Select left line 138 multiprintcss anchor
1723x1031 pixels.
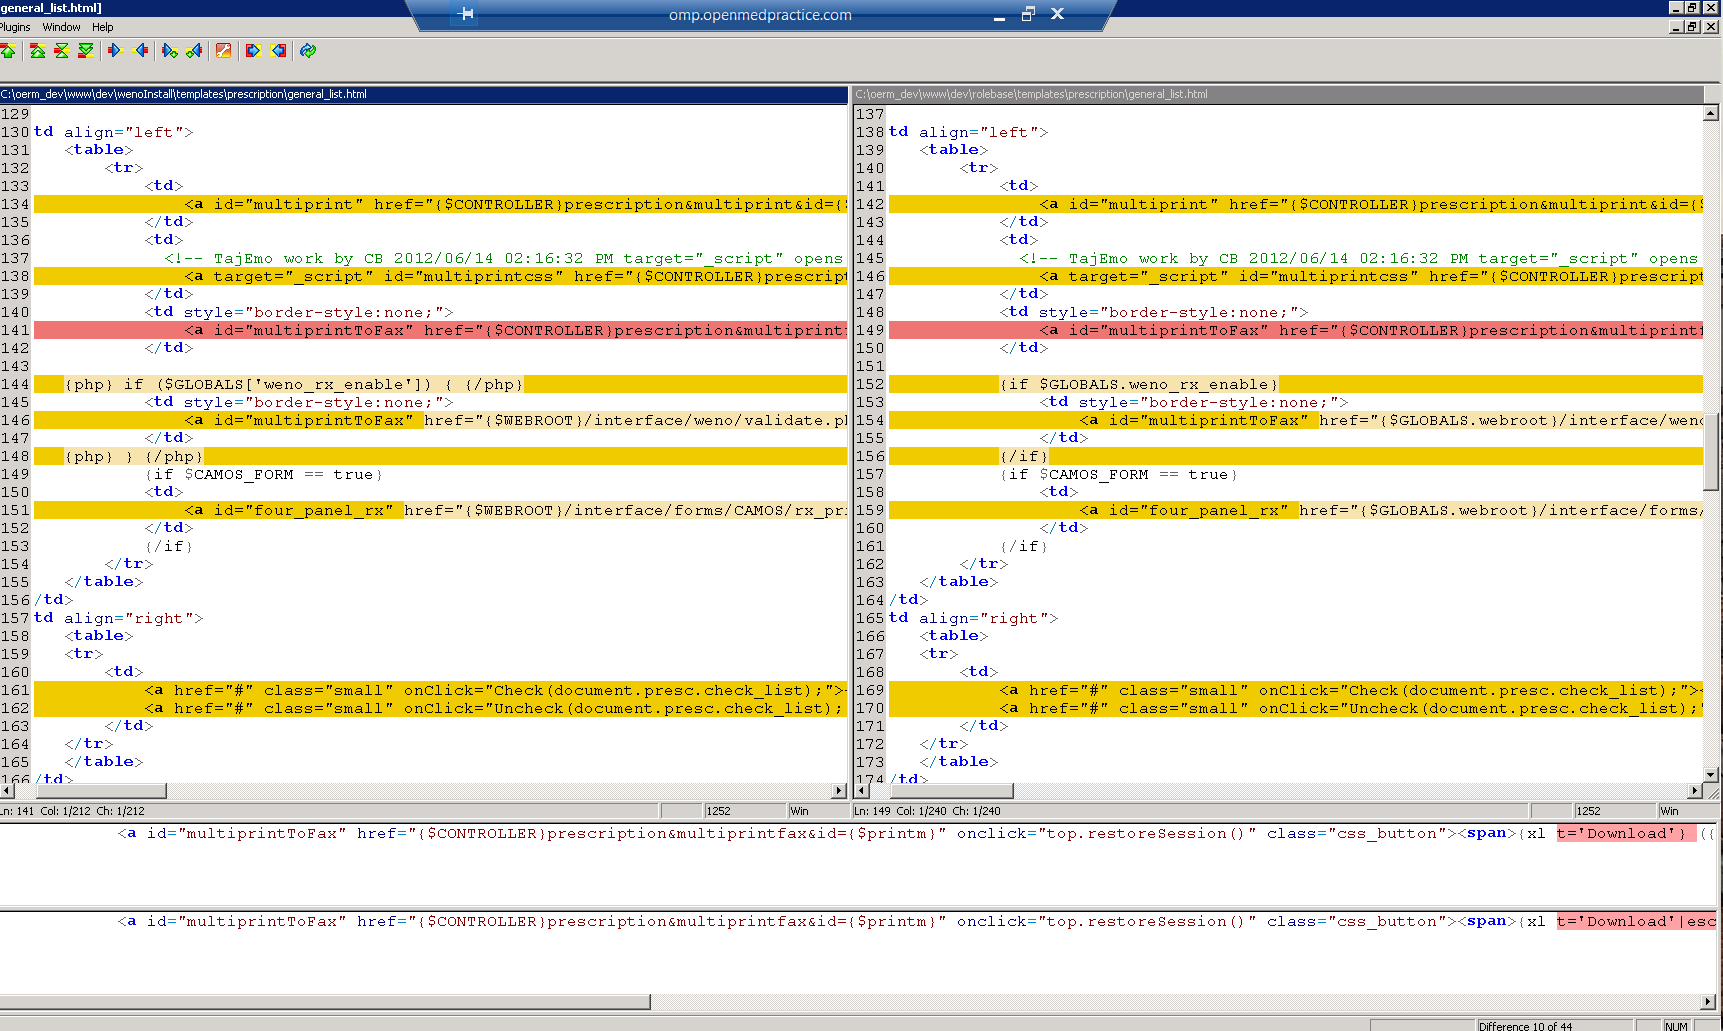[440, 276]
